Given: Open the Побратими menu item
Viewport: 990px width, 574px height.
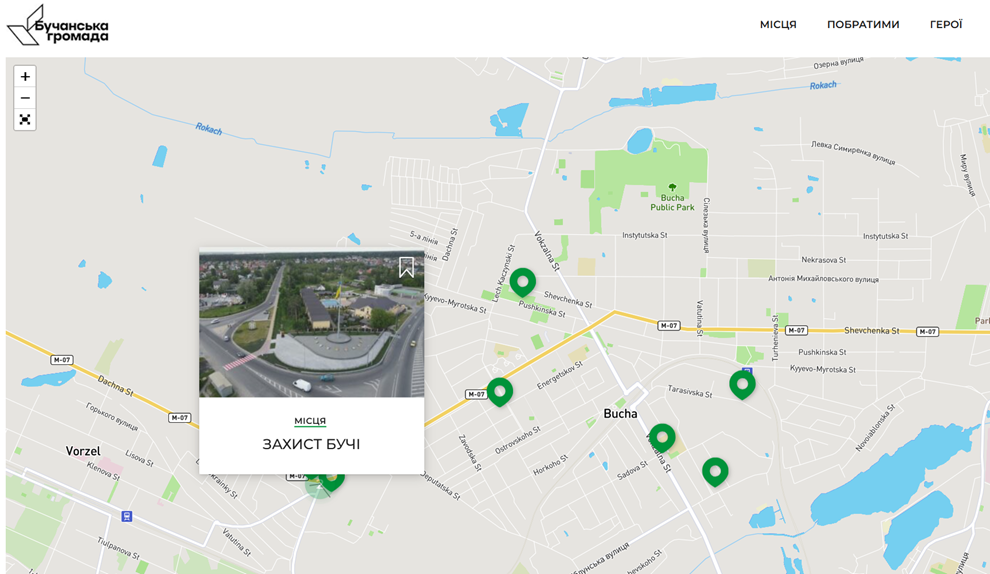Looking at the screenshot, I should click(863, 25).
